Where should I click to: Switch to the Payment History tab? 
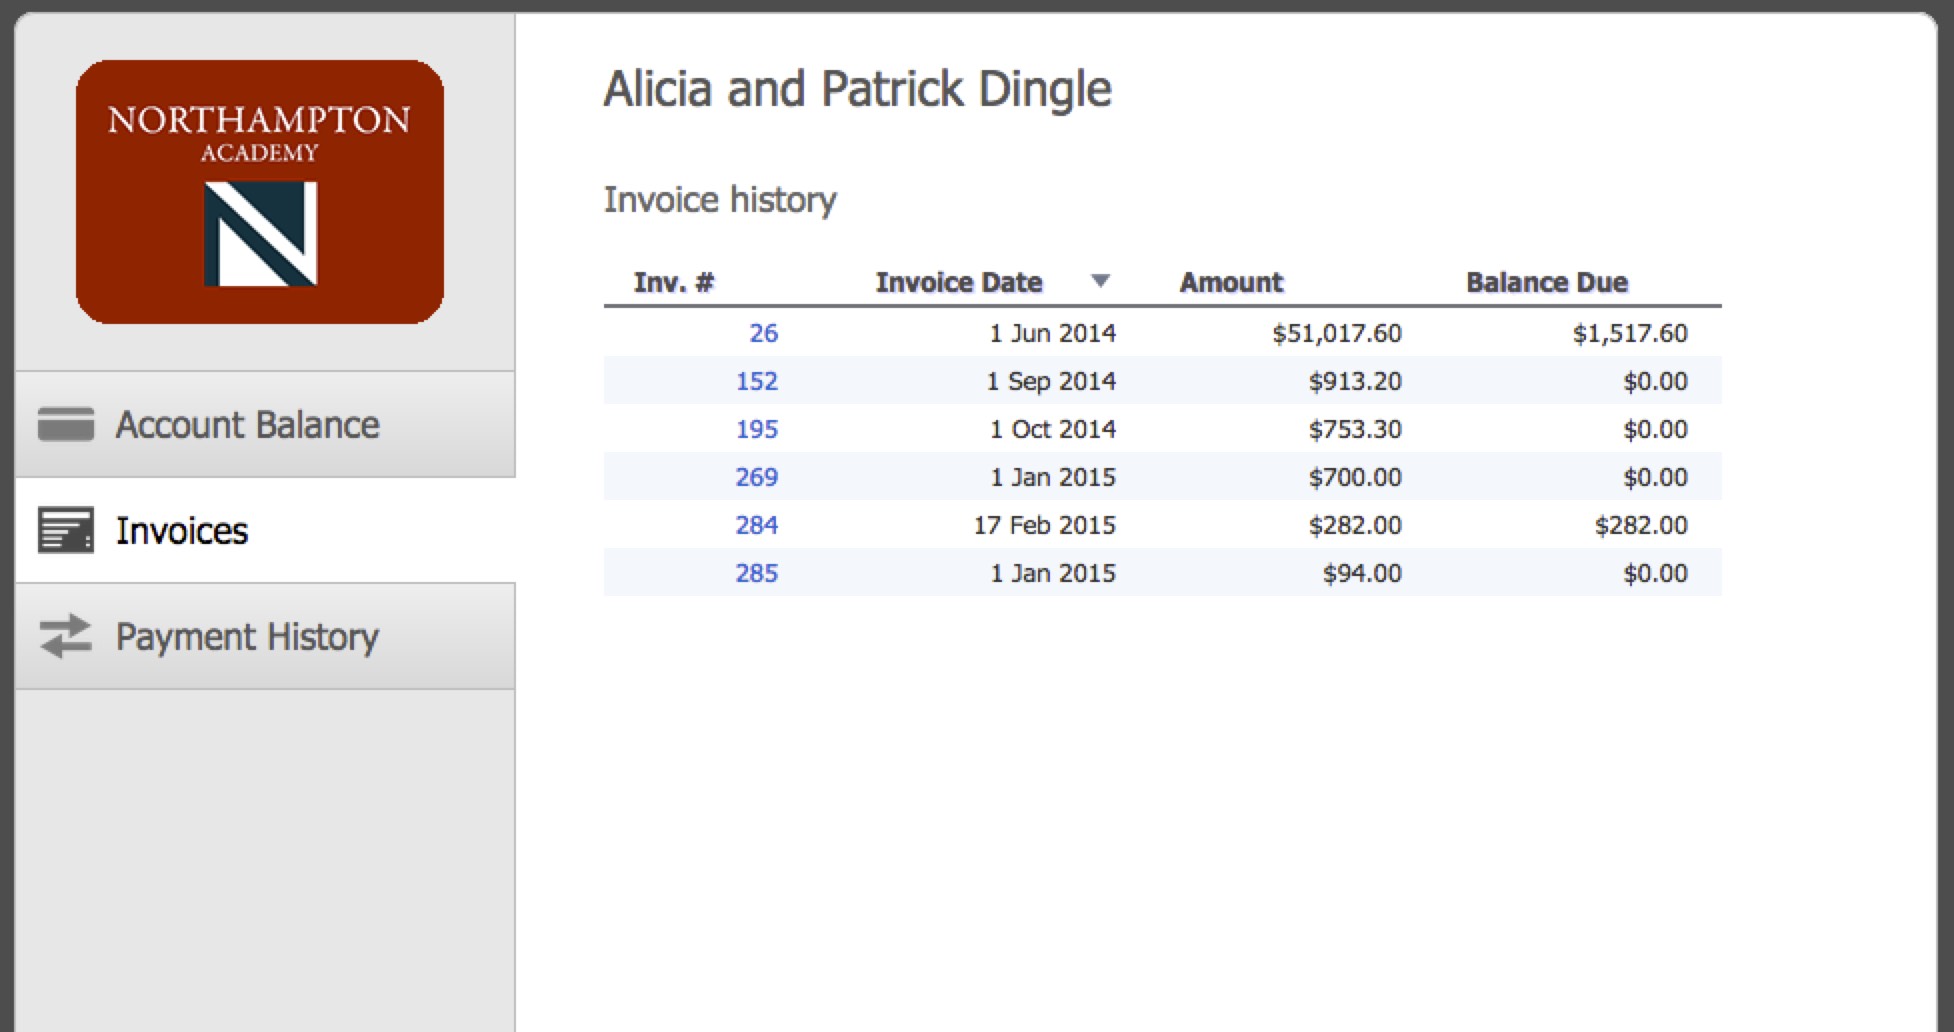(x=247, y=637)
